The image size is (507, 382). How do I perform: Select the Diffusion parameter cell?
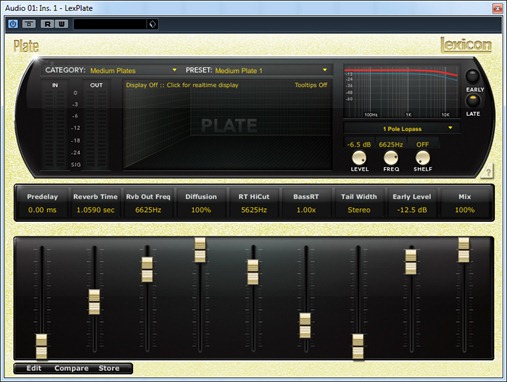click(x=201, y=203)
